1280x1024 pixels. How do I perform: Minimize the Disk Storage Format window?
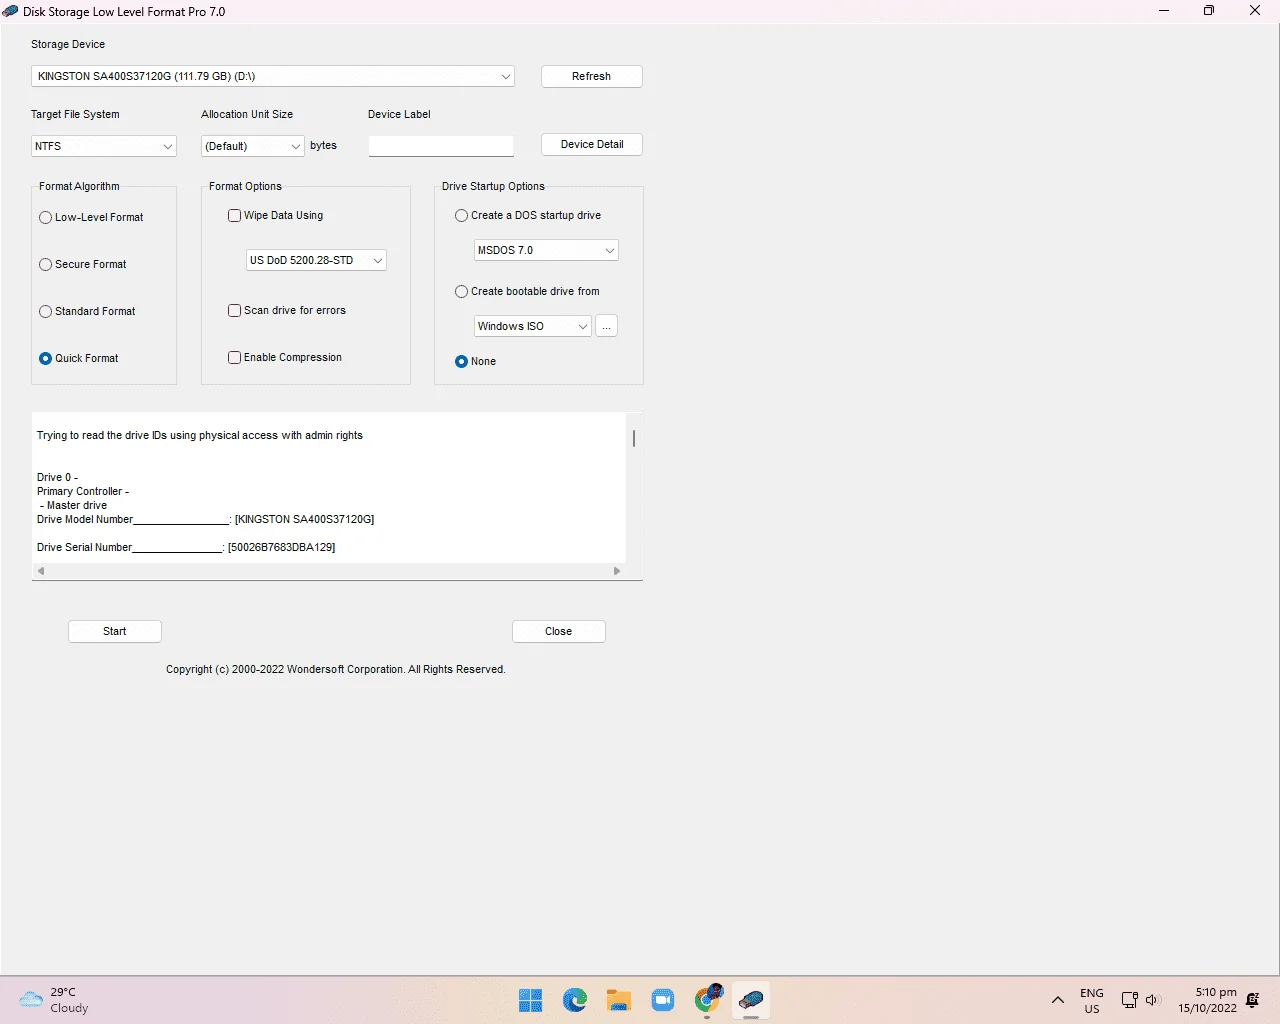click(x=1164, y=11)
